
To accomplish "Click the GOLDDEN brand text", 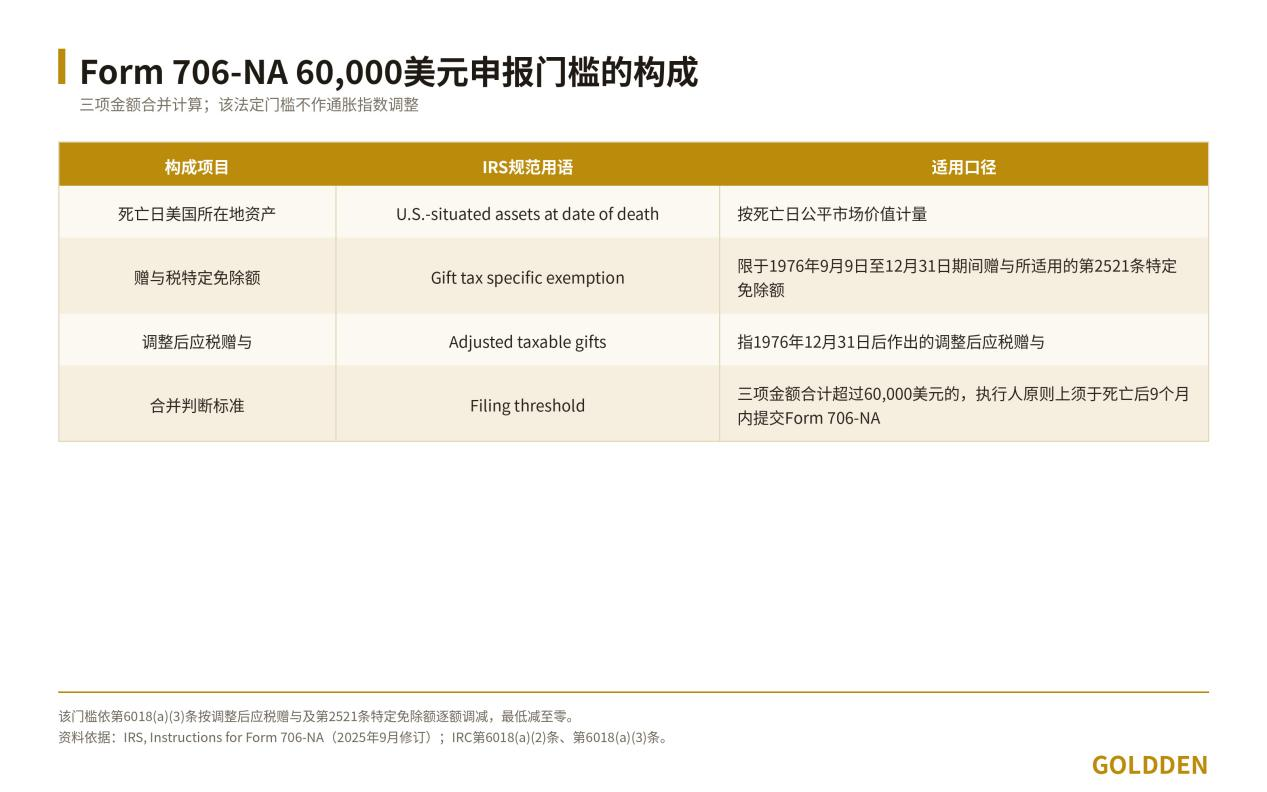I will click(x=1150, y=765).
